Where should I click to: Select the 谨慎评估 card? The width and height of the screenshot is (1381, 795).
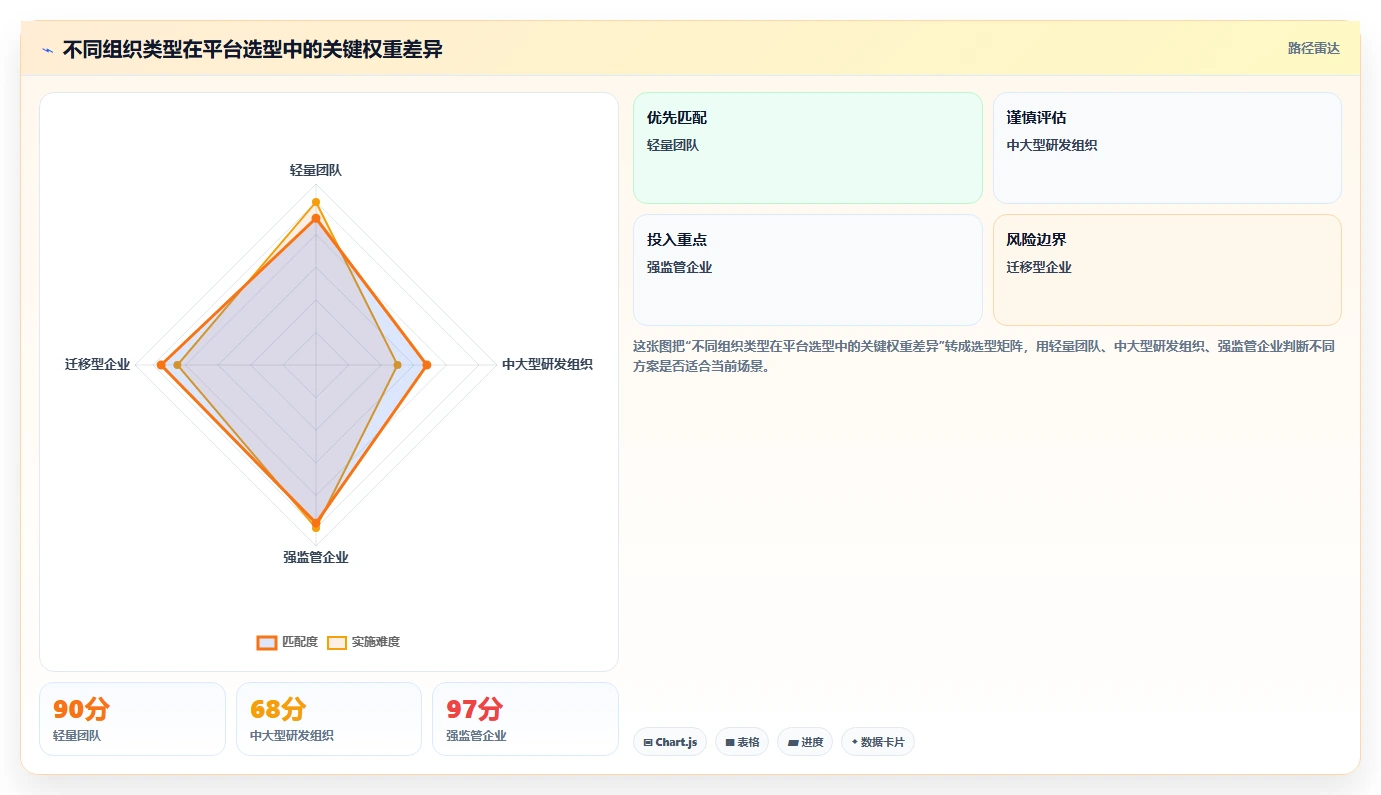pyautogui.click(x=1167, y=148)
